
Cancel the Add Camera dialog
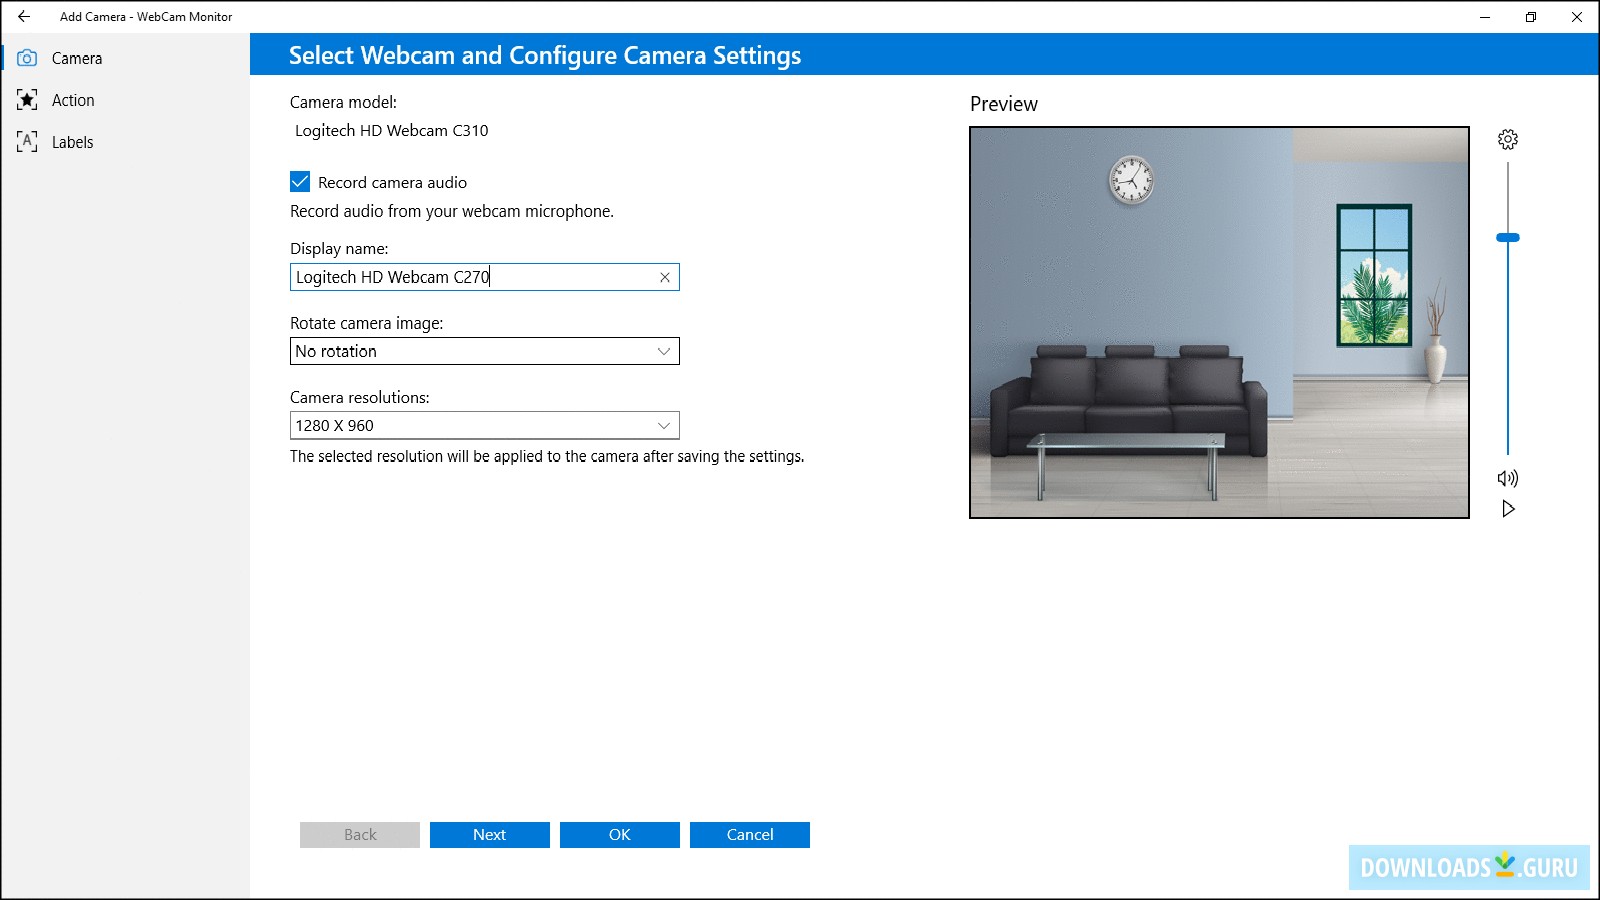tap(749, 834)
